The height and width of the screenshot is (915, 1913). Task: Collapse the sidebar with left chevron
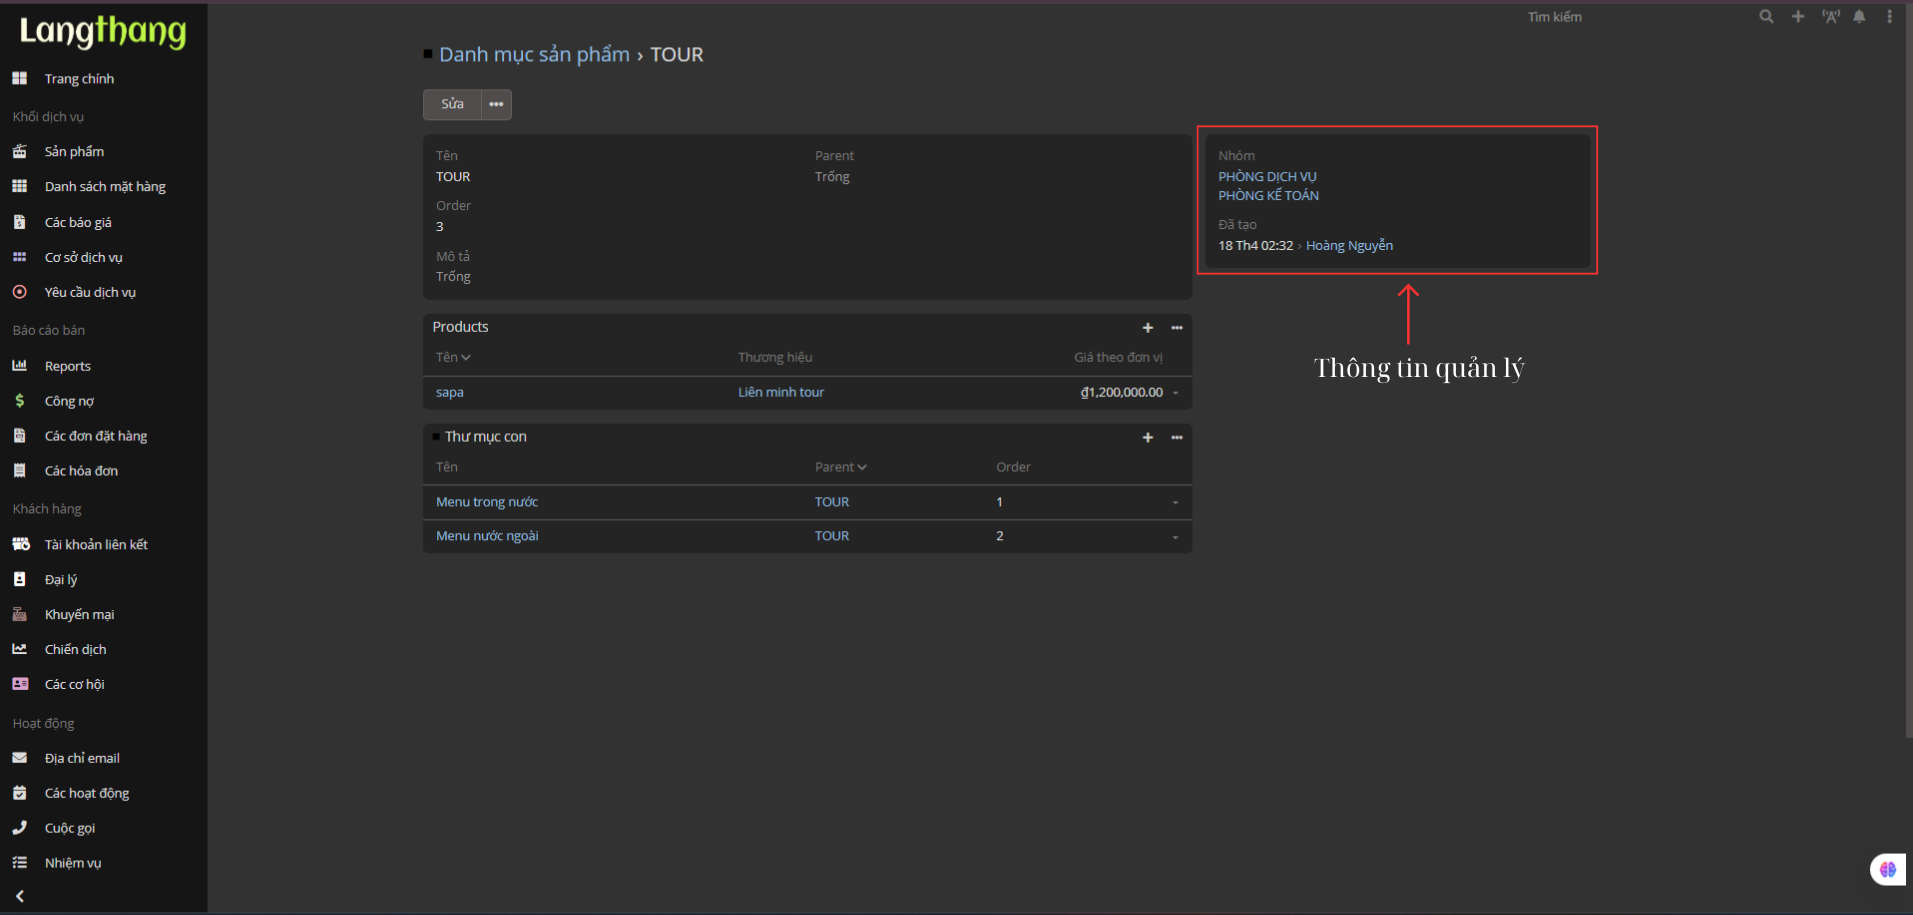(x=20, y=896)
